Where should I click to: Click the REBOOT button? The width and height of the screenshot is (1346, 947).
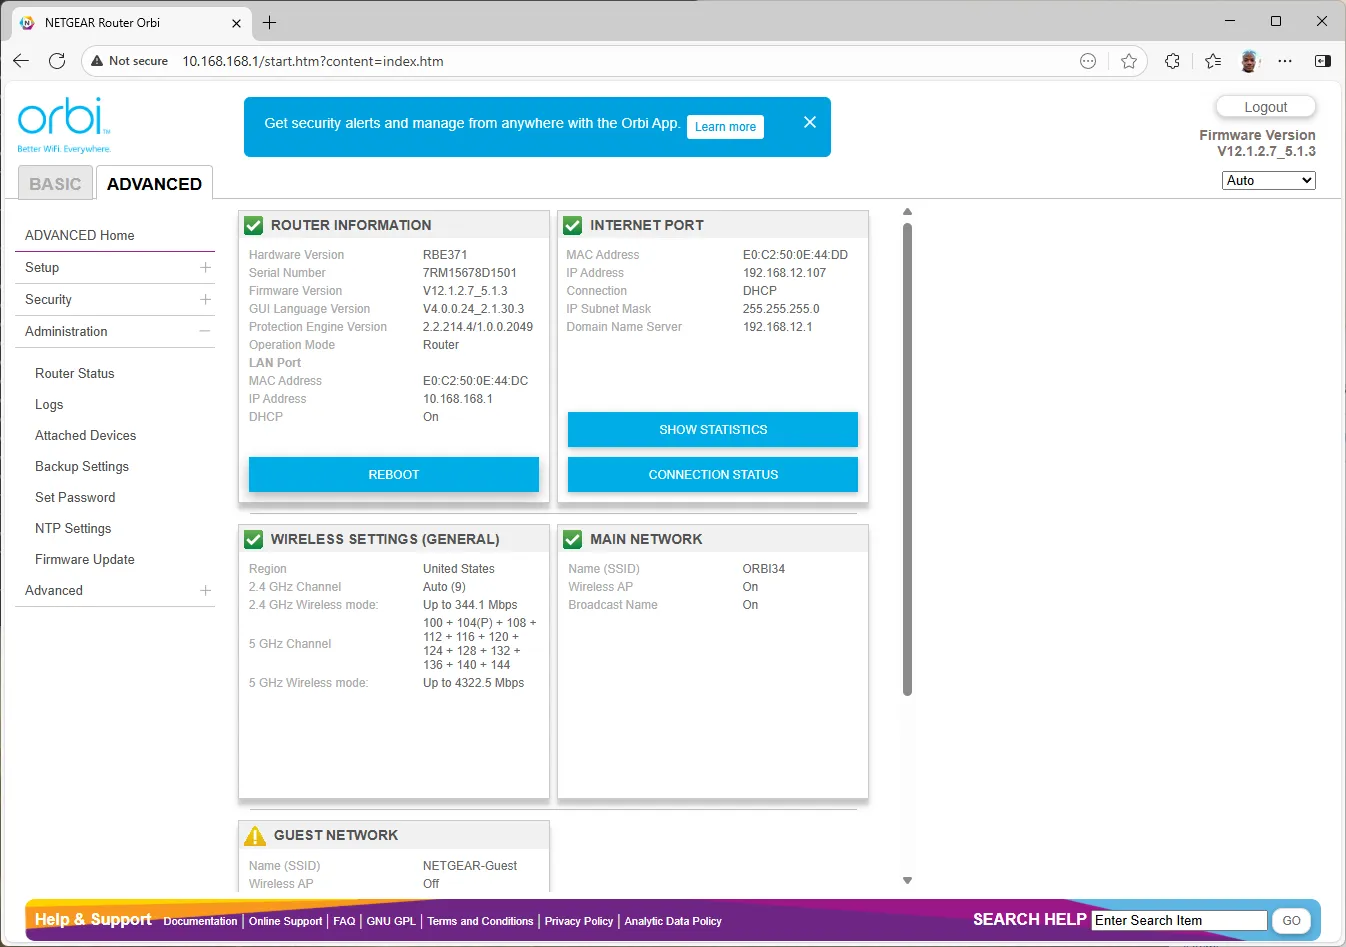[x=394, y=474]
